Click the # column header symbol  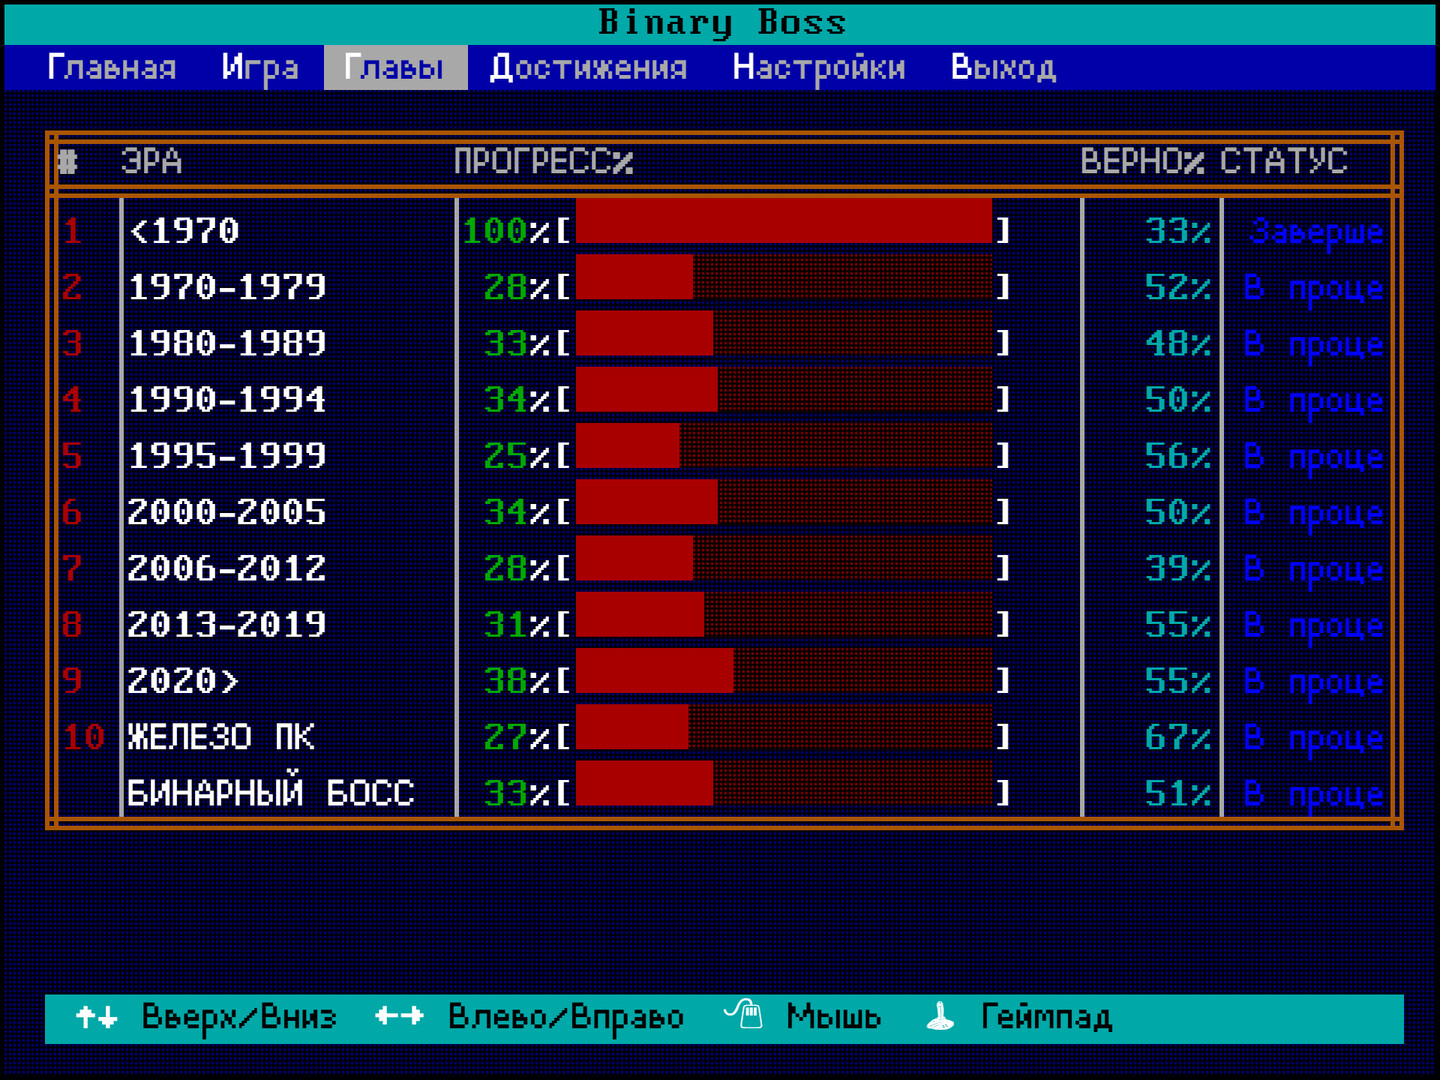[68, 162]
